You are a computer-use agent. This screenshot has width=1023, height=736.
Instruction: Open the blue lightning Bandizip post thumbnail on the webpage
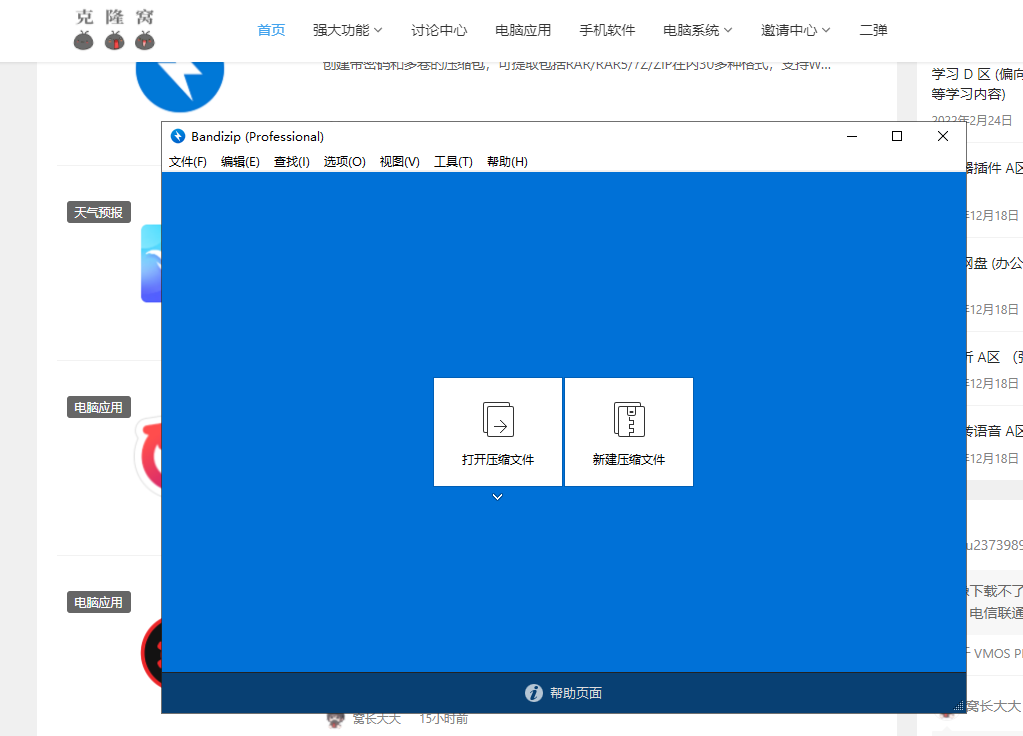click(x=180, y=87)
